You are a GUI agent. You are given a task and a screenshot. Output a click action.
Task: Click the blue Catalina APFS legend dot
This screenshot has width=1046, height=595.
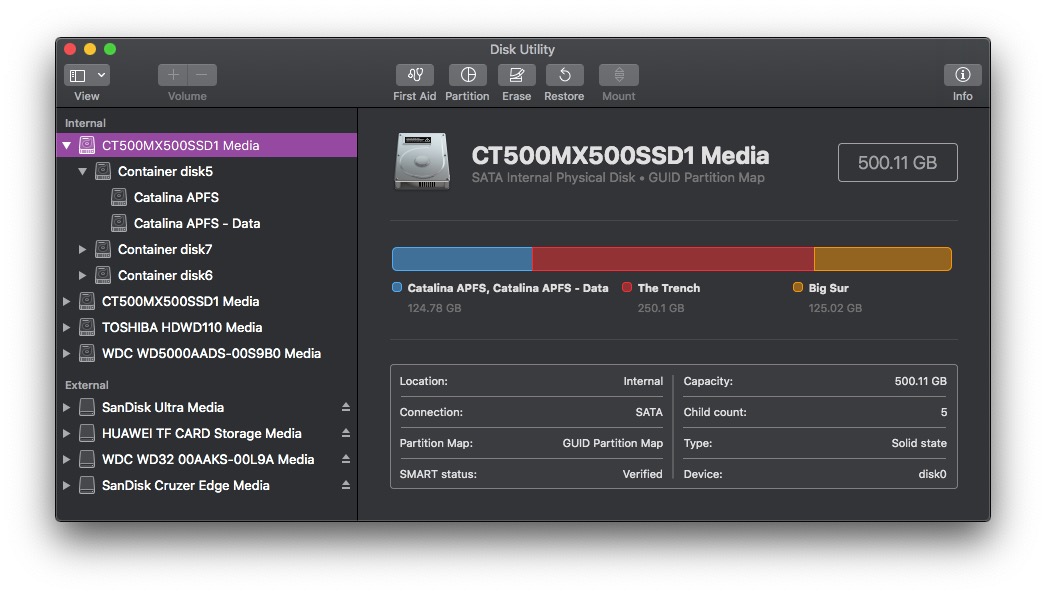click(397, 287)
